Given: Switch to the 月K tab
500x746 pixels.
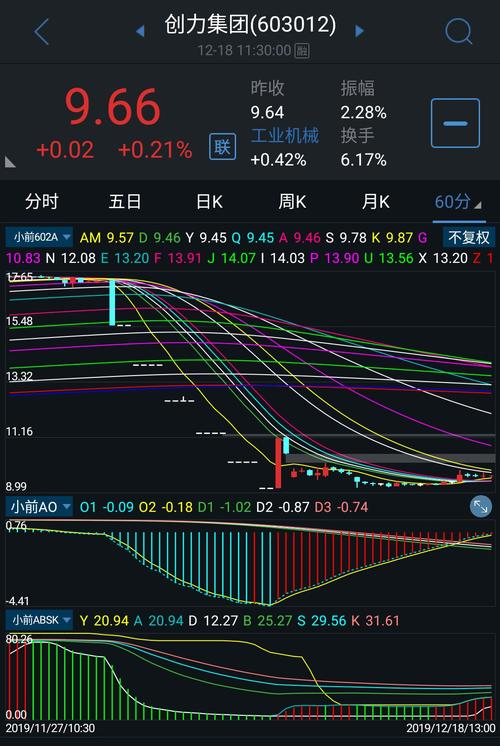Looking at the screenshot, I should pyautogui.click(x=375, y=202).
